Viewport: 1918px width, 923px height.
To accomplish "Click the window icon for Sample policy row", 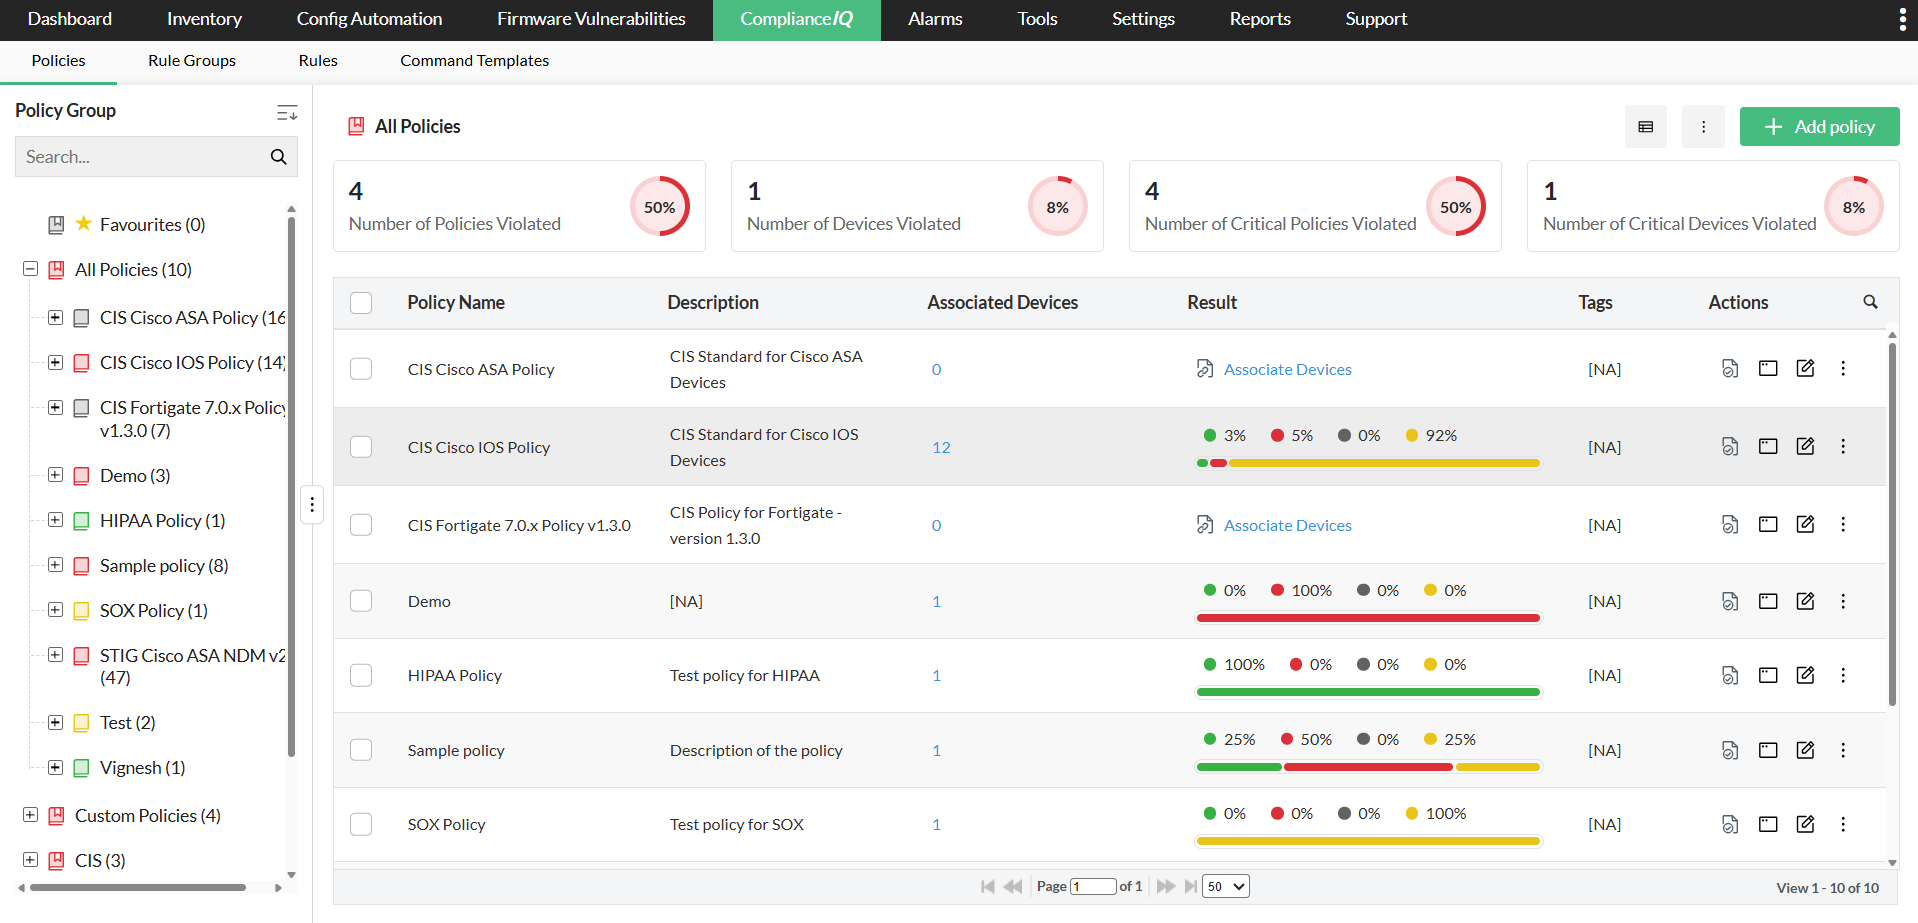I will coord(1768,750).
